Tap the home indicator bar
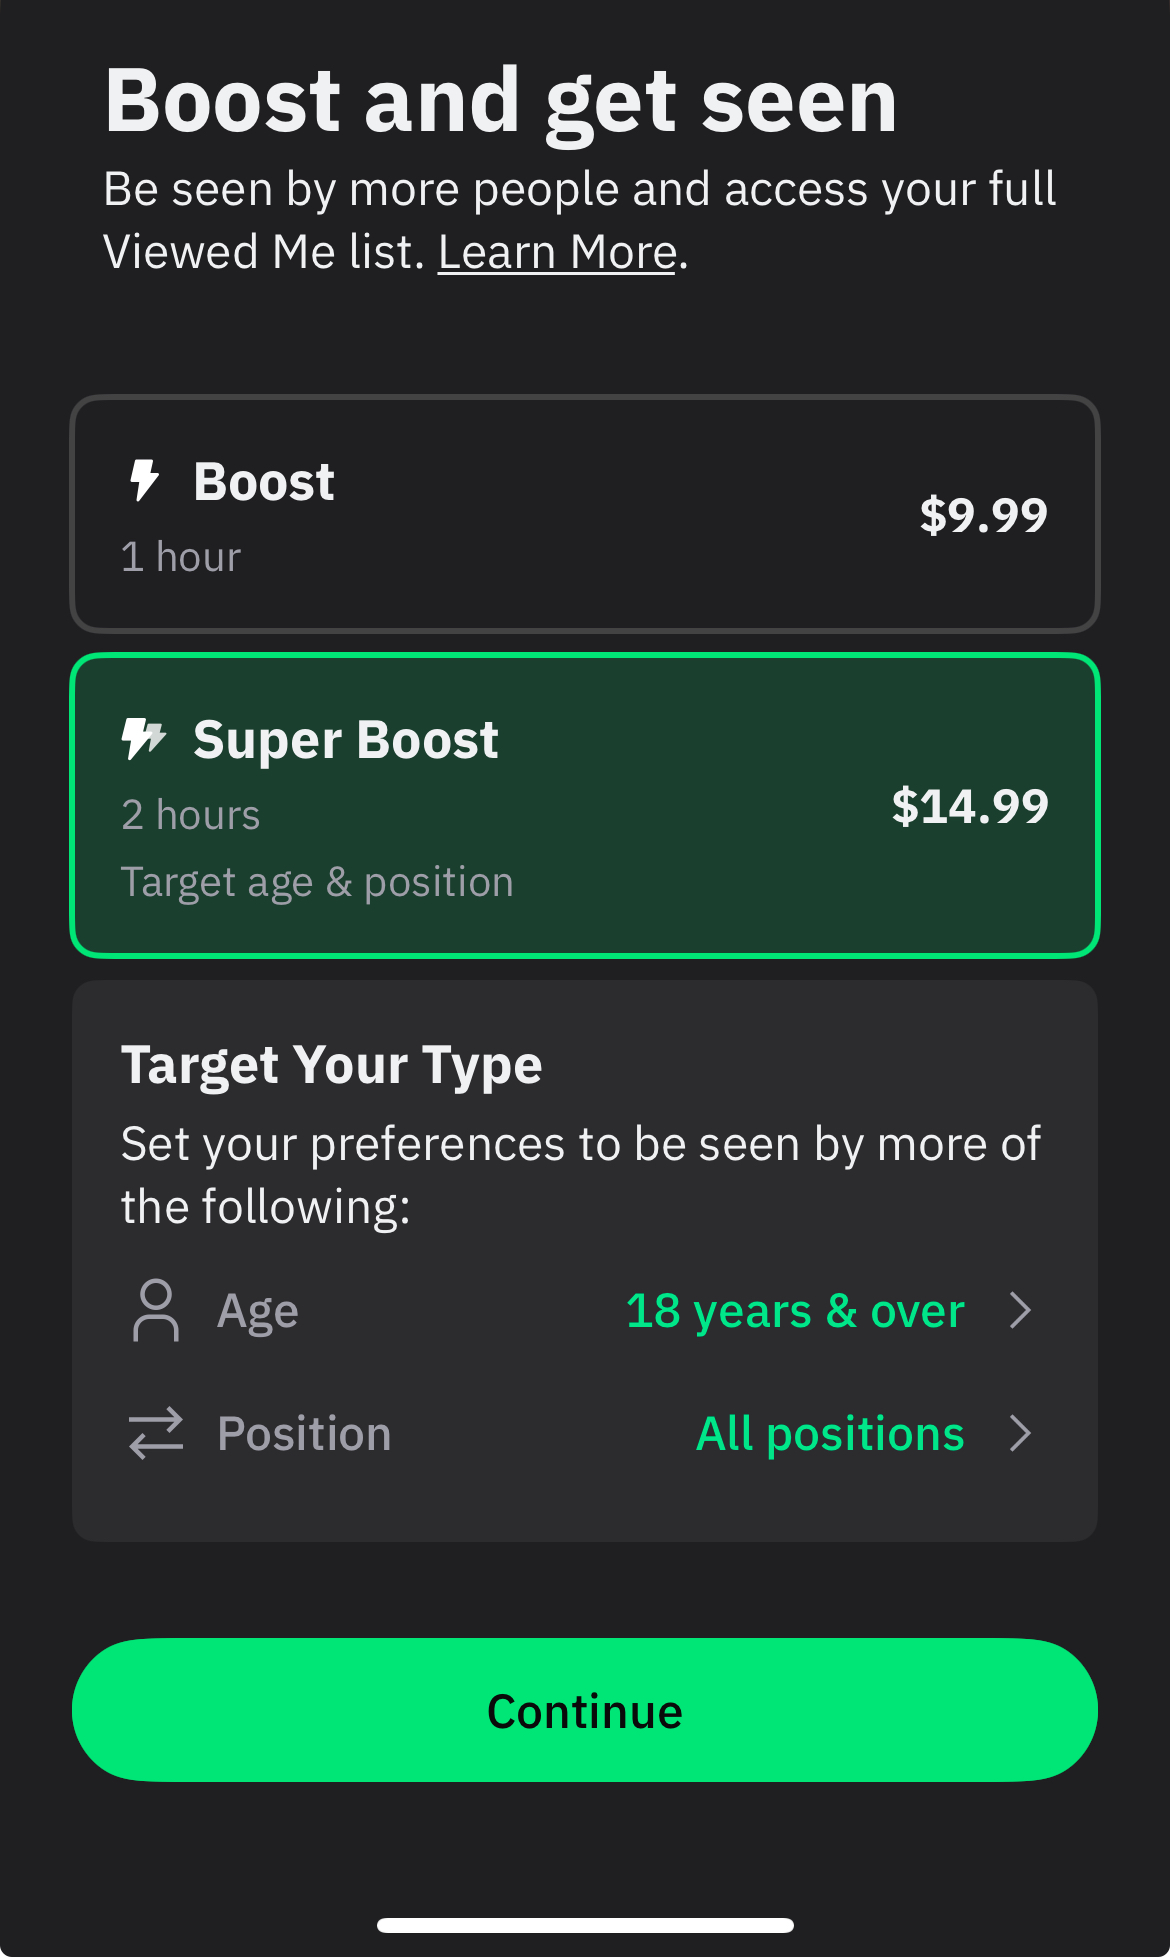The height and width of the screenshot is (1957, 1170). [x=585, y=1925]
